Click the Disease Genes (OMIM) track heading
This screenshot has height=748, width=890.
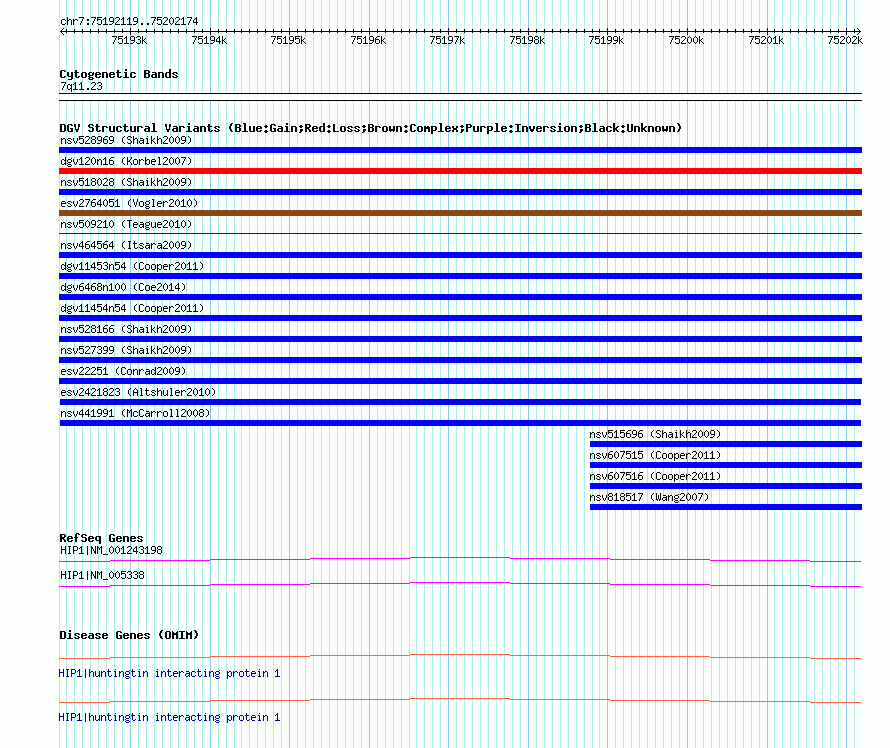(129, 635)
